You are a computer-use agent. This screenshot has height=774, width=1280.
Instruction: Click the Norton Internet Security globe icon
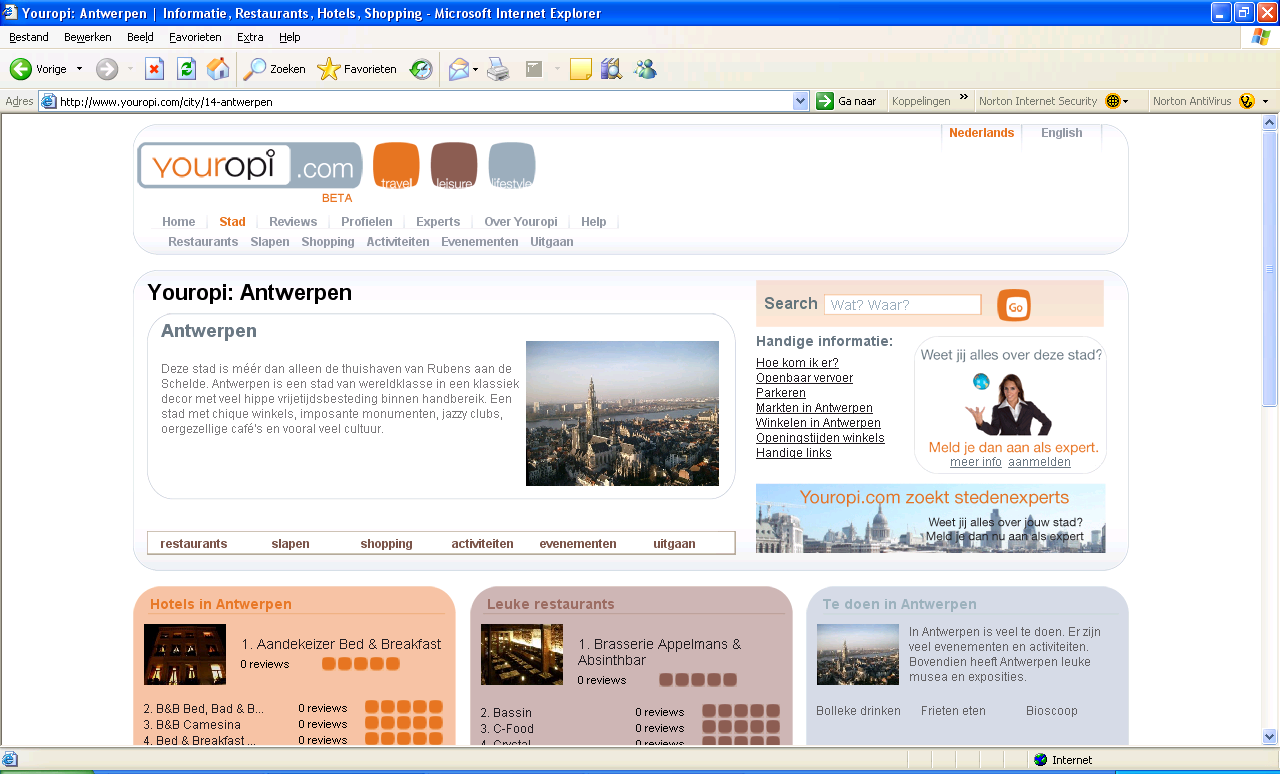pos(1113,101)
